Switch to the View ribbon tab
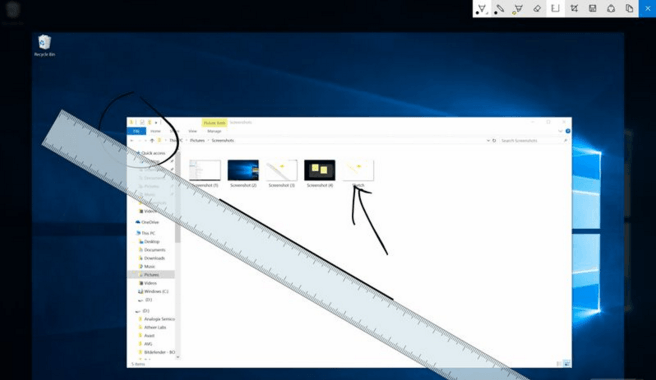The image size is (656, 380). click(192, 131)
